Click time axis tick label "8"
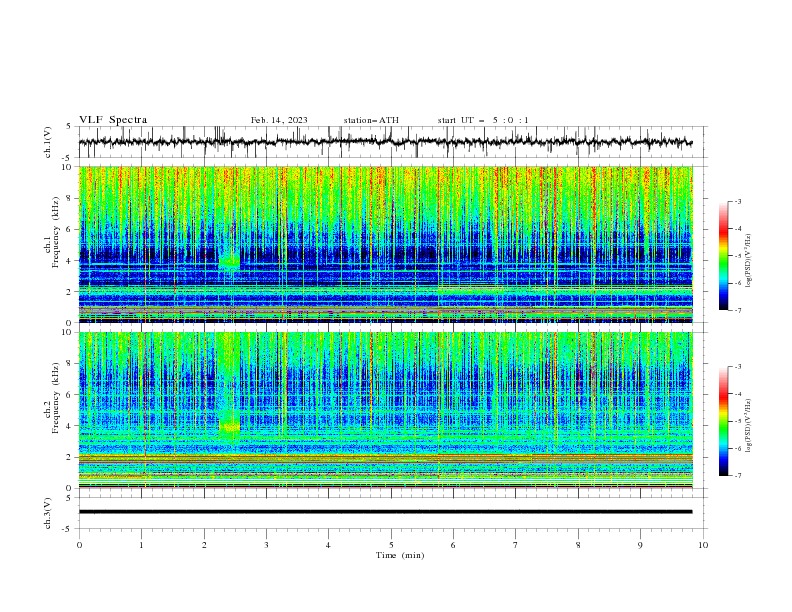 click(578, 545)
